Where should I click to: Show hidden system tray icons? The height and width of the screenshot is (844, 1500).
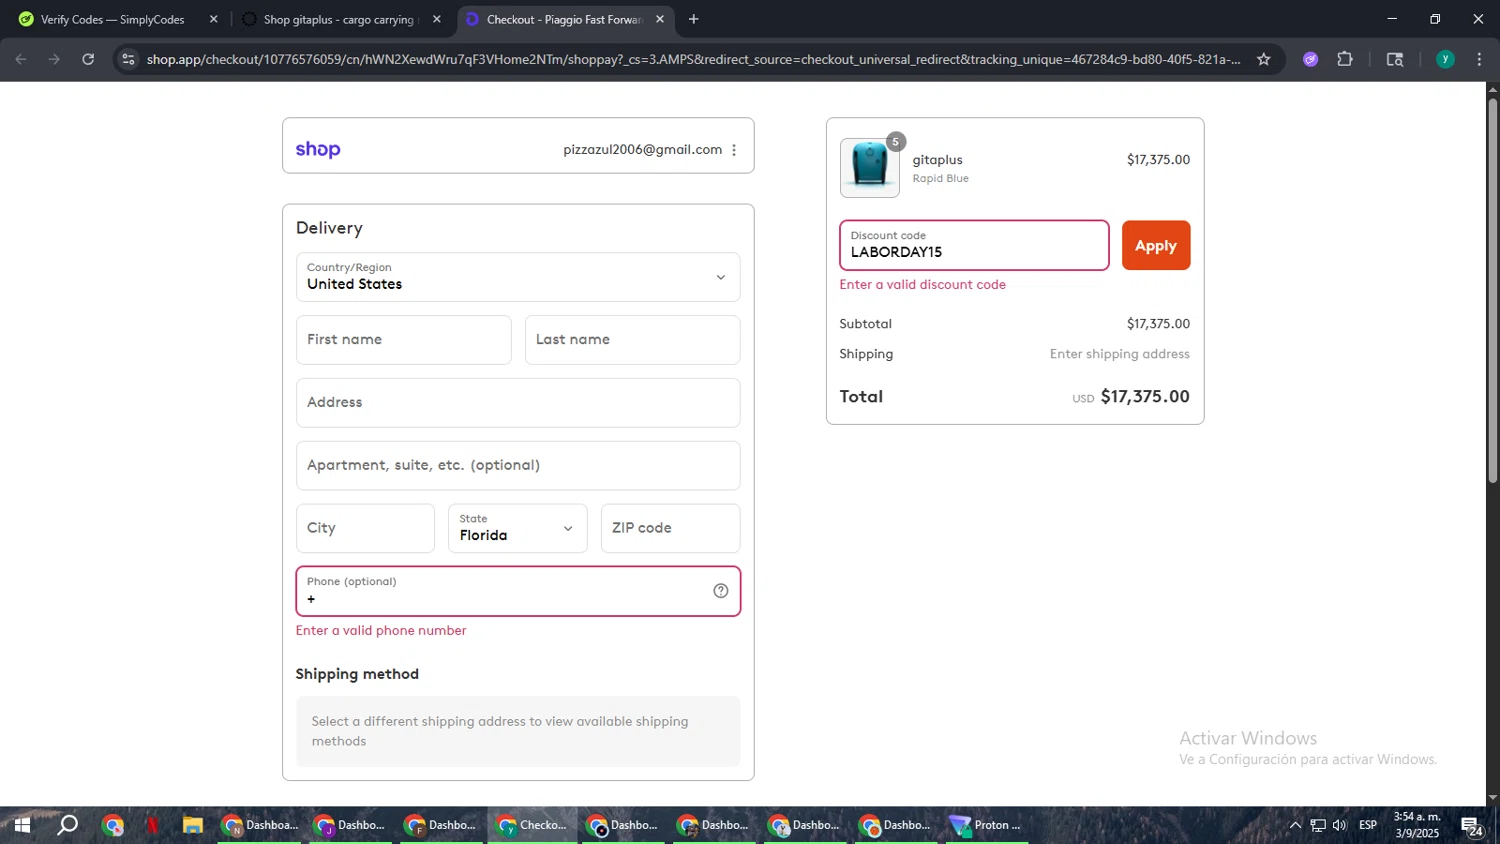pos(1295,825)
